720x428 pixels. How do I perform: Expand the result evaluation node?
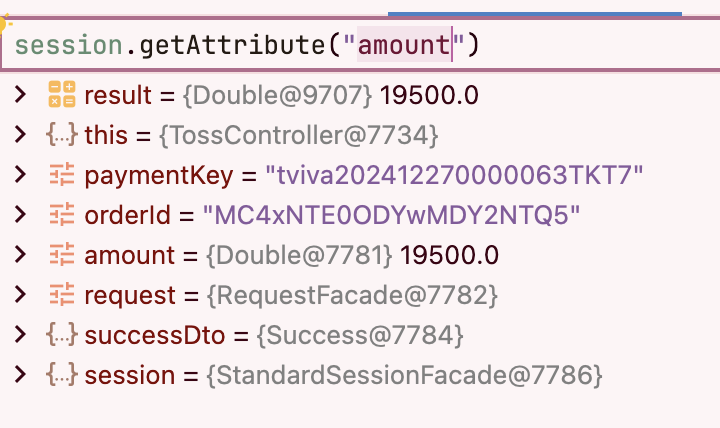pyautogui.click(x=20, y=95)
